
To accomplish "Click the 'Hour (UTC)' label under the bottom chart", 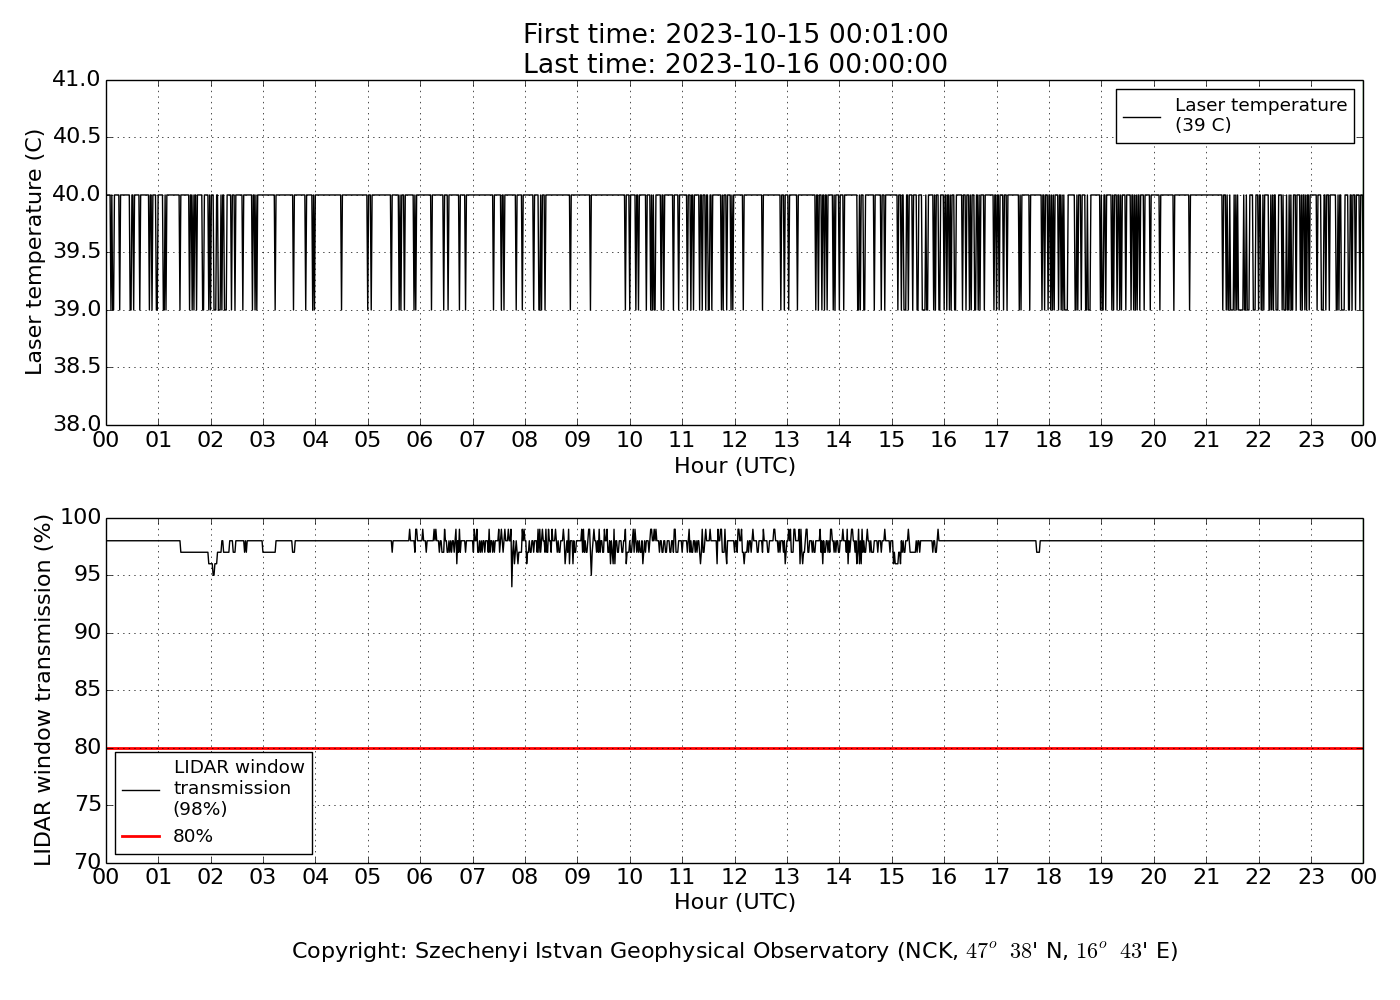I will [735, 902].
